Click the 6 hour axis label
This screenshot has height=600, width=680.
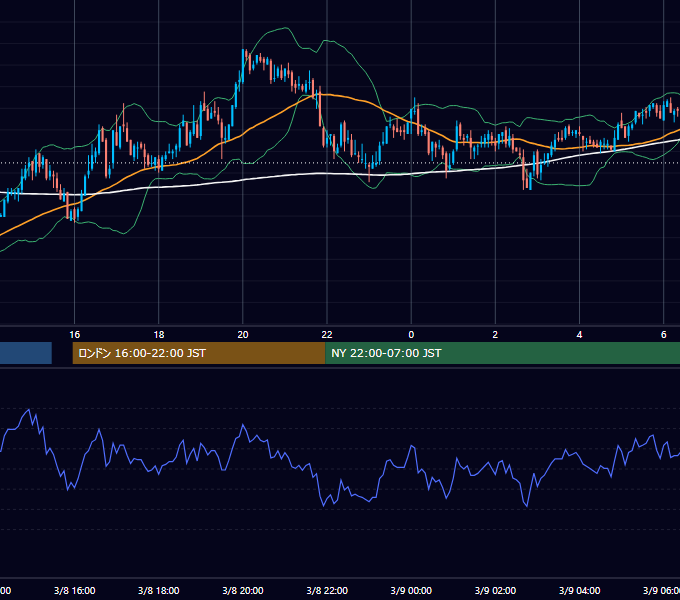point(664,335)
